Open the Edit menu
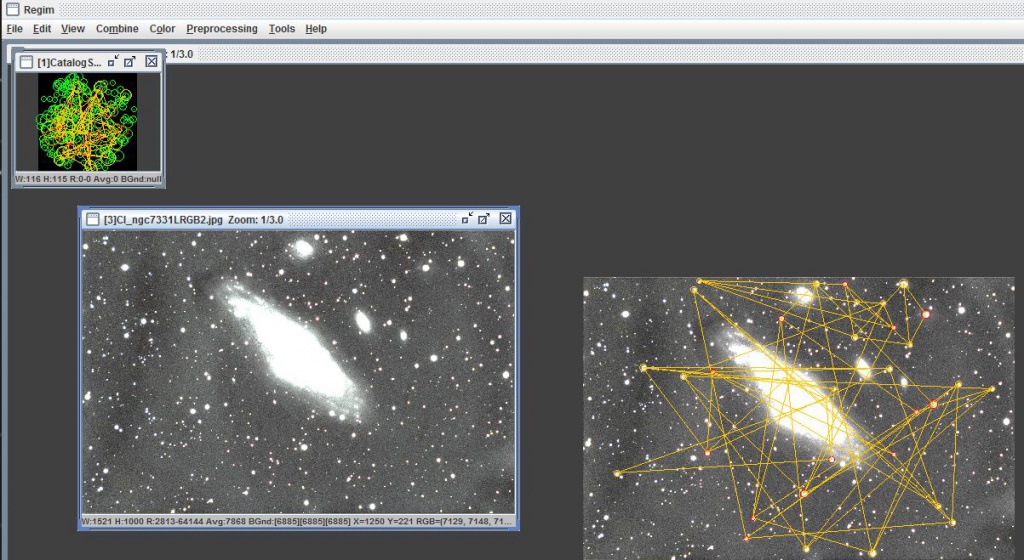 [x=42, y=29]
